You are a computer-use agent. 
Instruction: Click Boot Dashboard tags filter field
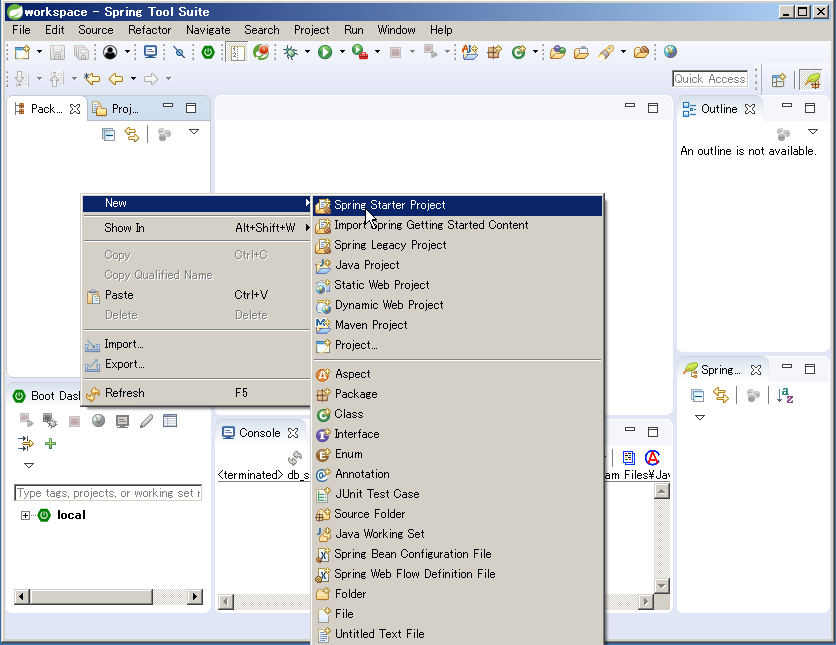coord(108,493)
